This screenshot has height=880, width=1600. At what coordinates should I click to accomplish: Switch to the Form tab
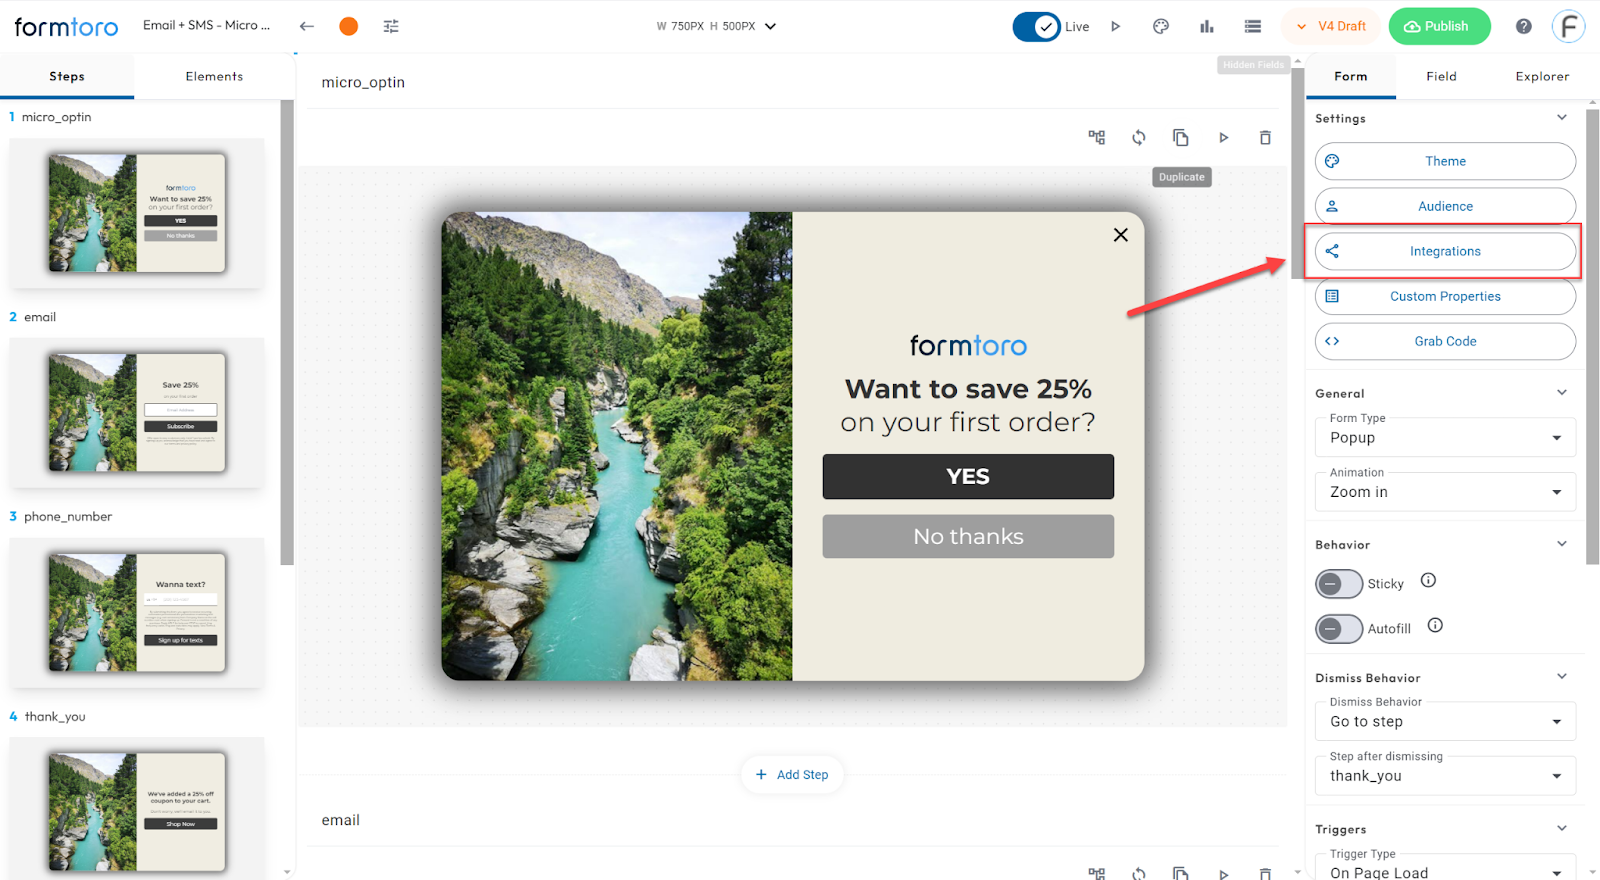point(1350,76)
